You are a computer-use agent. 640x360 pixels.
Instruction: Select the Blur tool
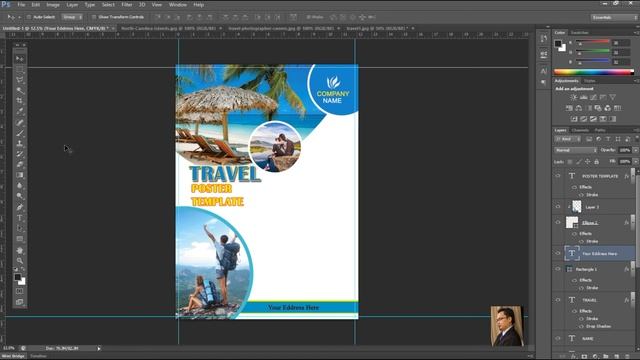[20, 186]
